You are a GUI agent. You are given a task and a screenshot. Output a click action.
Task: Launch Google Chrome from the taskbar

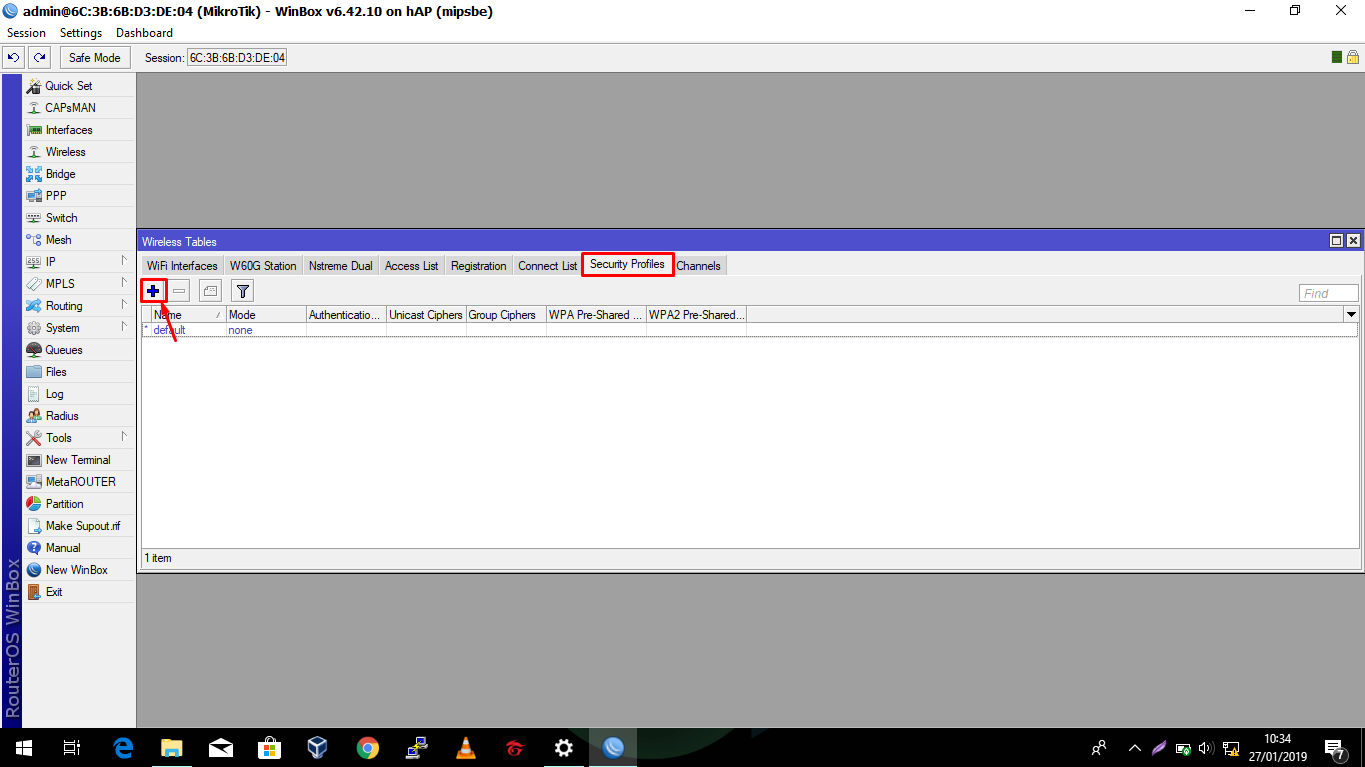click(368, 747)
